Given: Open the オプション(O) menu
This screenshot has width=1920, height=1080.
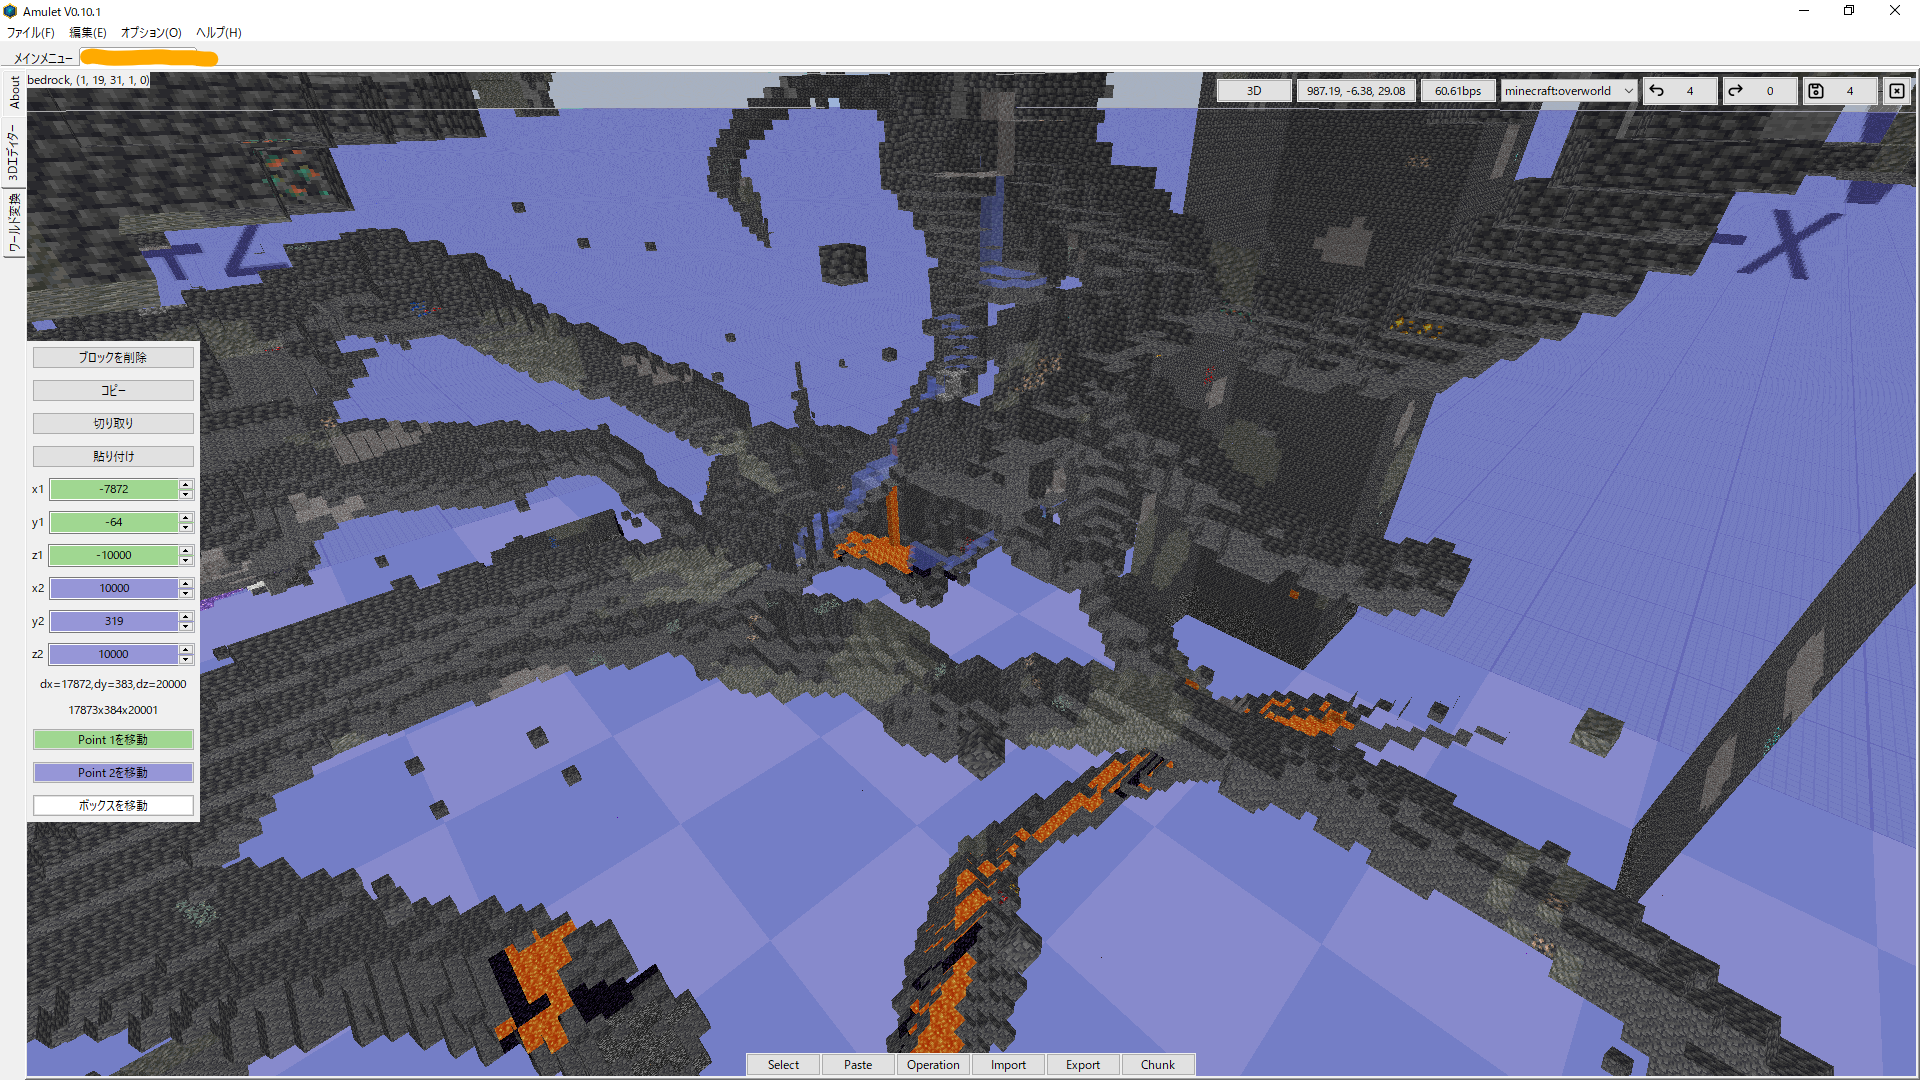Looking at the screenshot, I should click(x=151, y=33).
